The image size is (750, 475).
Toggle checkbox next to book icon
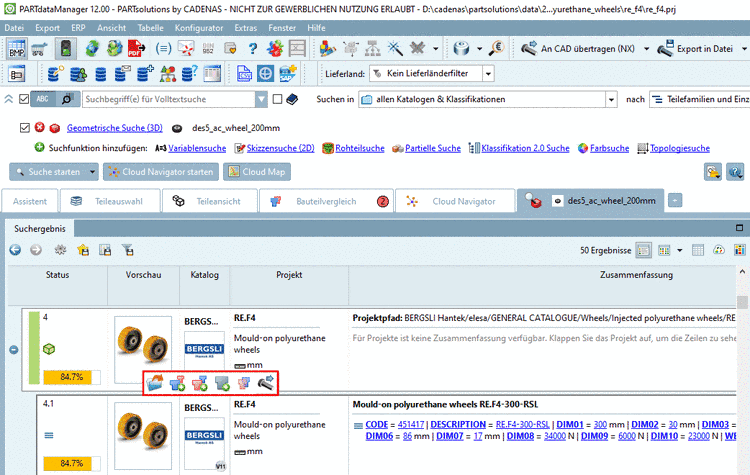point(277,99)
